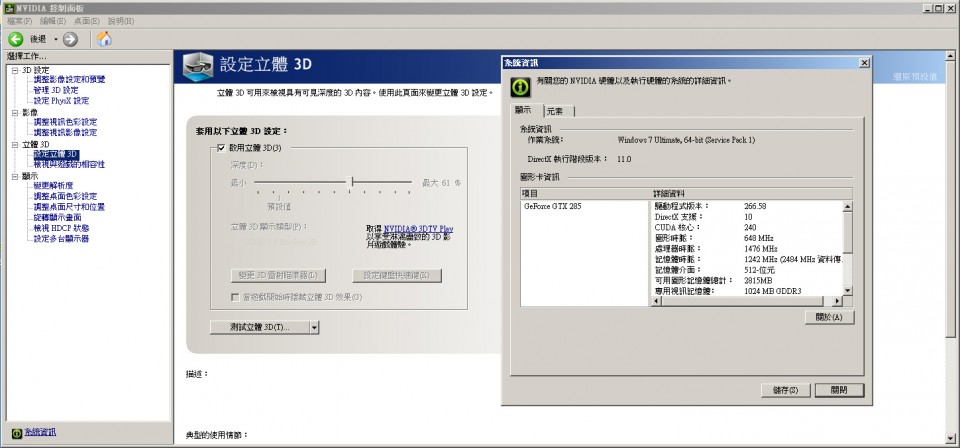960x448 pixels.
Task: Click the 儲存(S) button
Action: [786, 390]
